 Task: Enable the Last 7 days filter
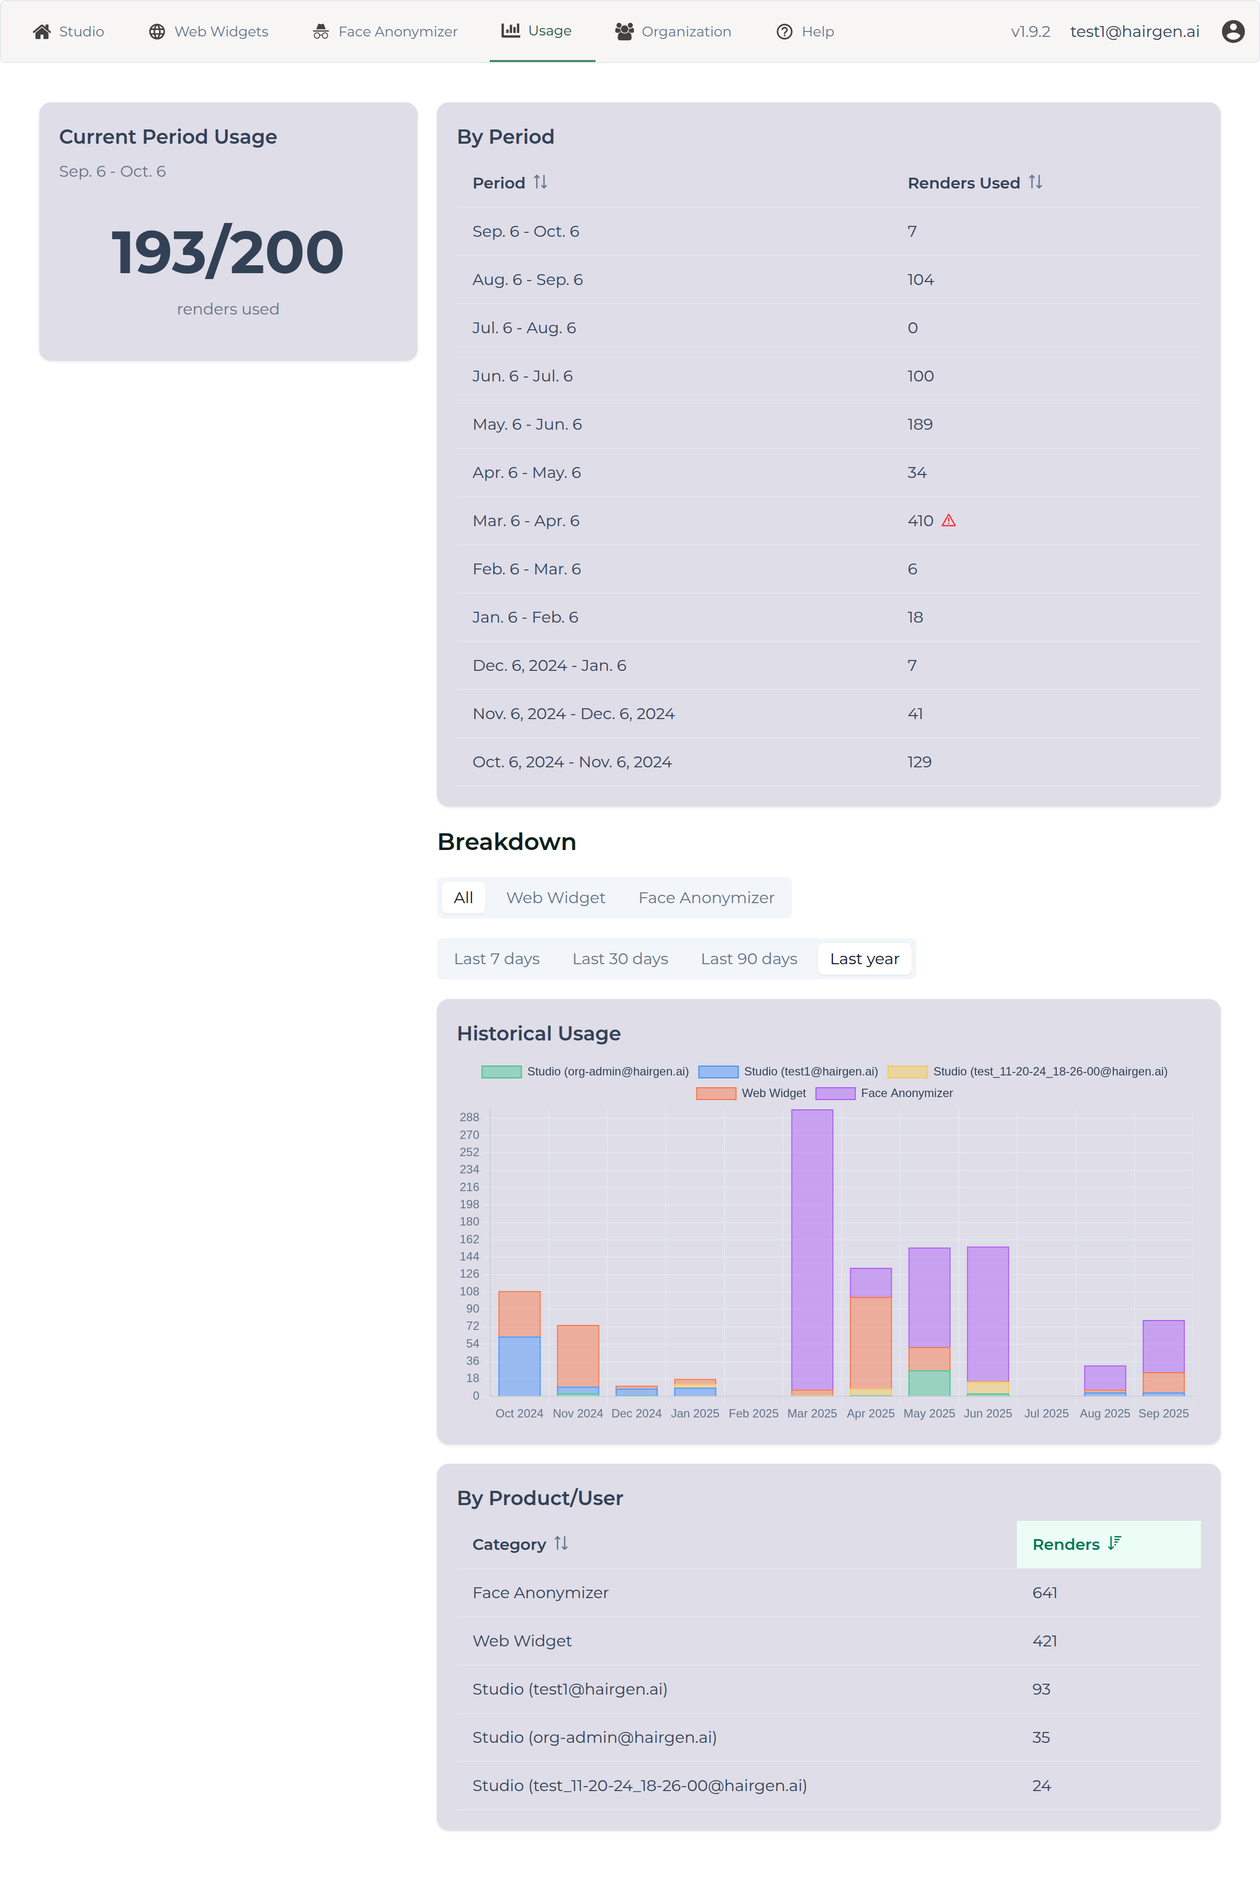[x=496, y=958]
